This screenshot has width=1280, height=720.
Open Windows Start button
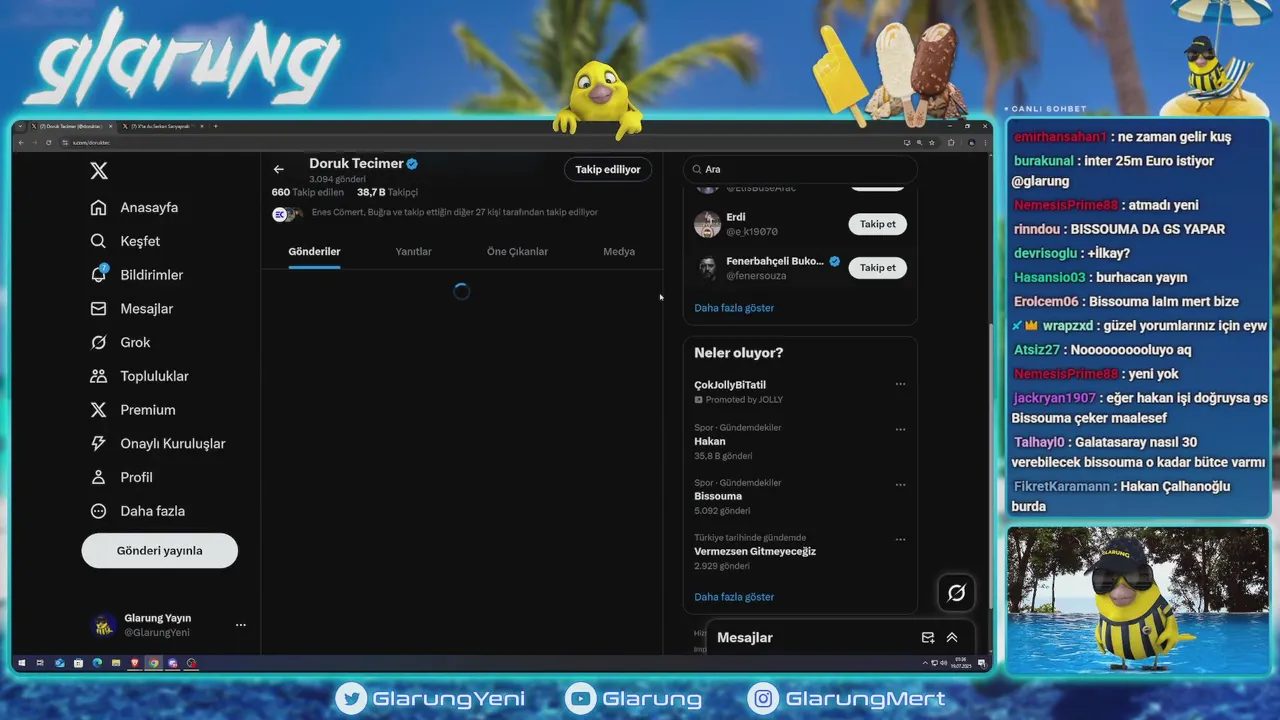click(x=21, y=663)
